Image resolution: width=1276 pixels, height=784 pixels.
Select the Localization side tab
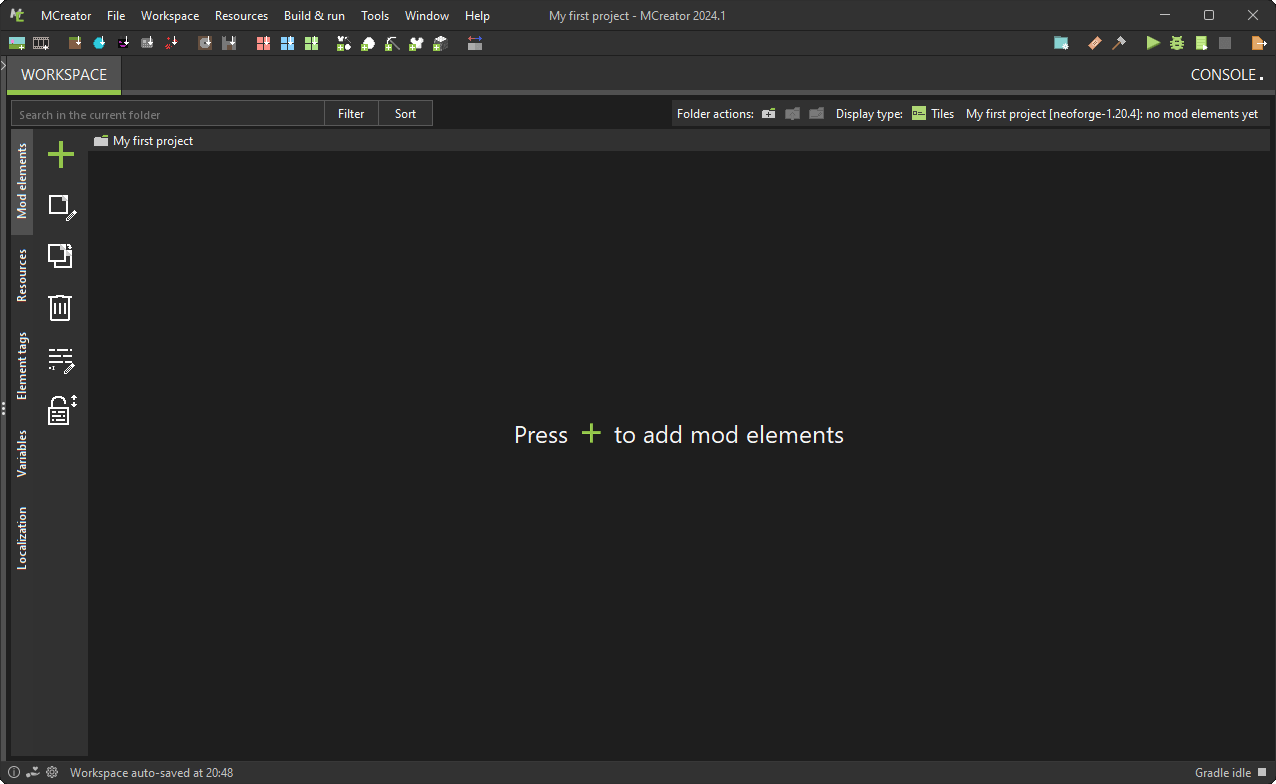point(22,538)
